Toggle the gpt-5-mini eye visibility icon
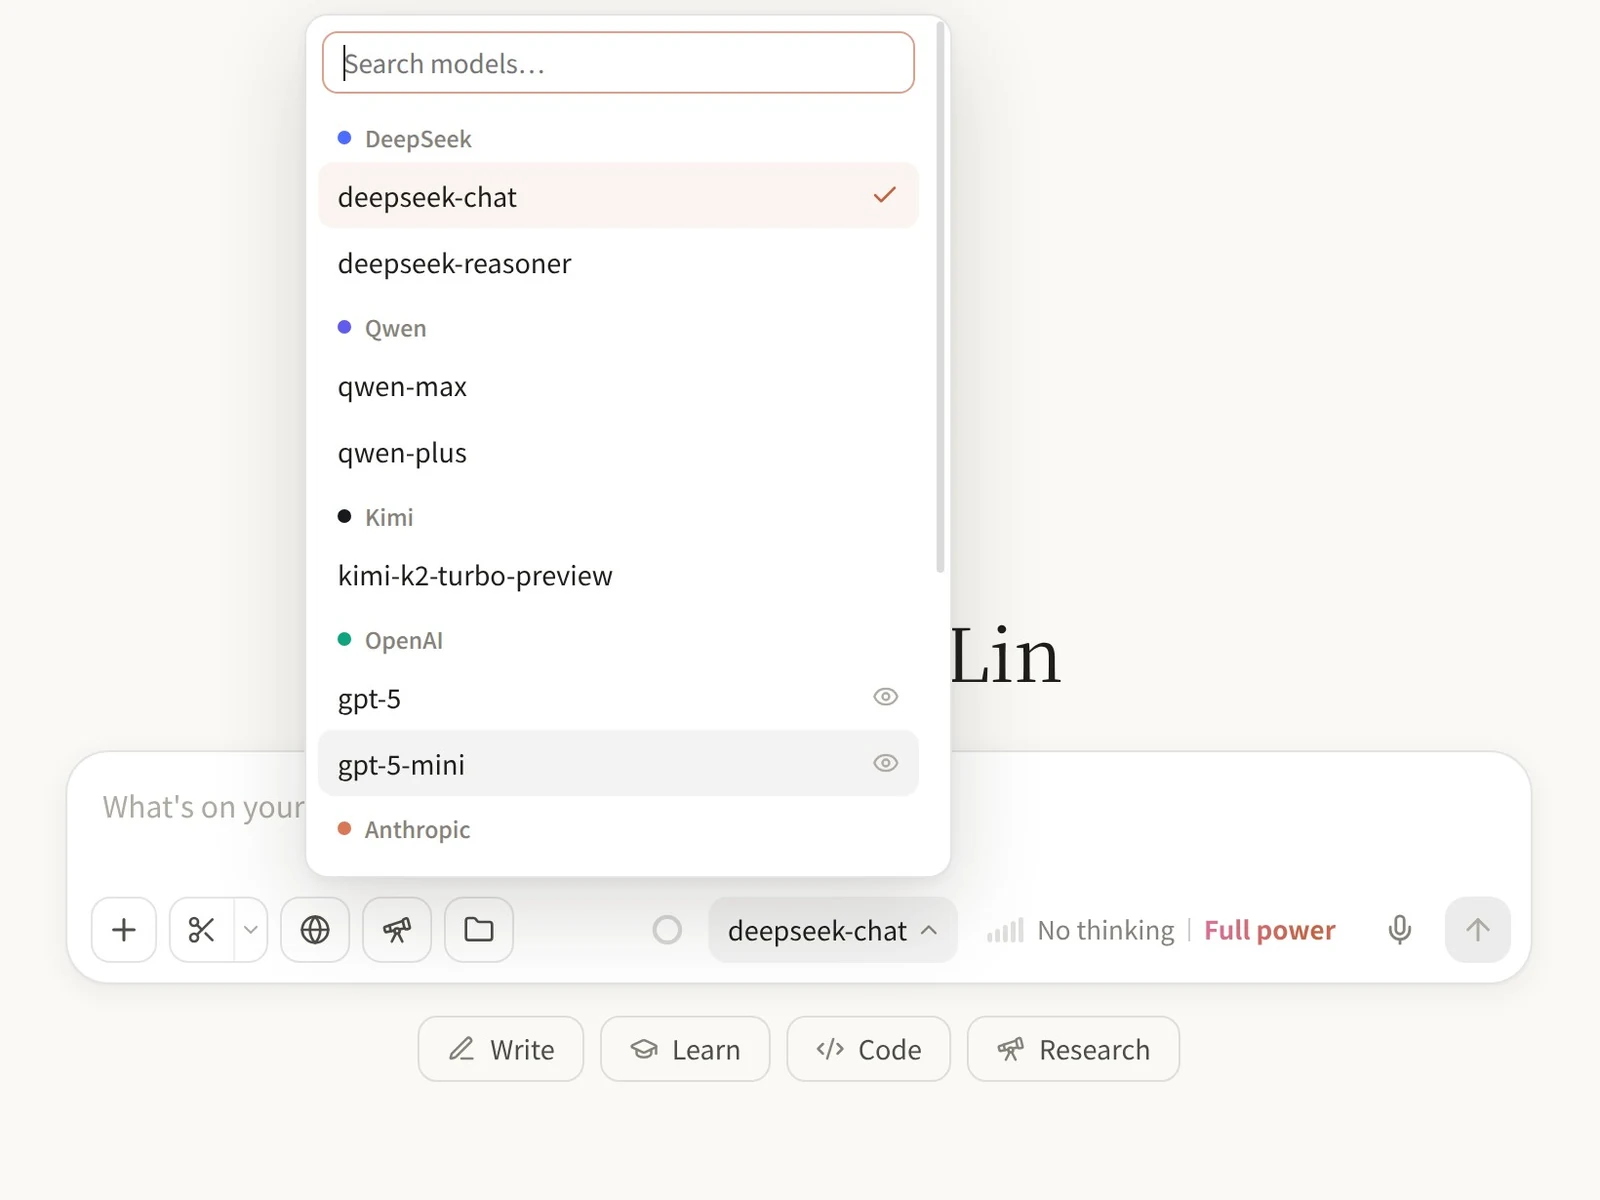1600x1200 pixels. [886, 763]
